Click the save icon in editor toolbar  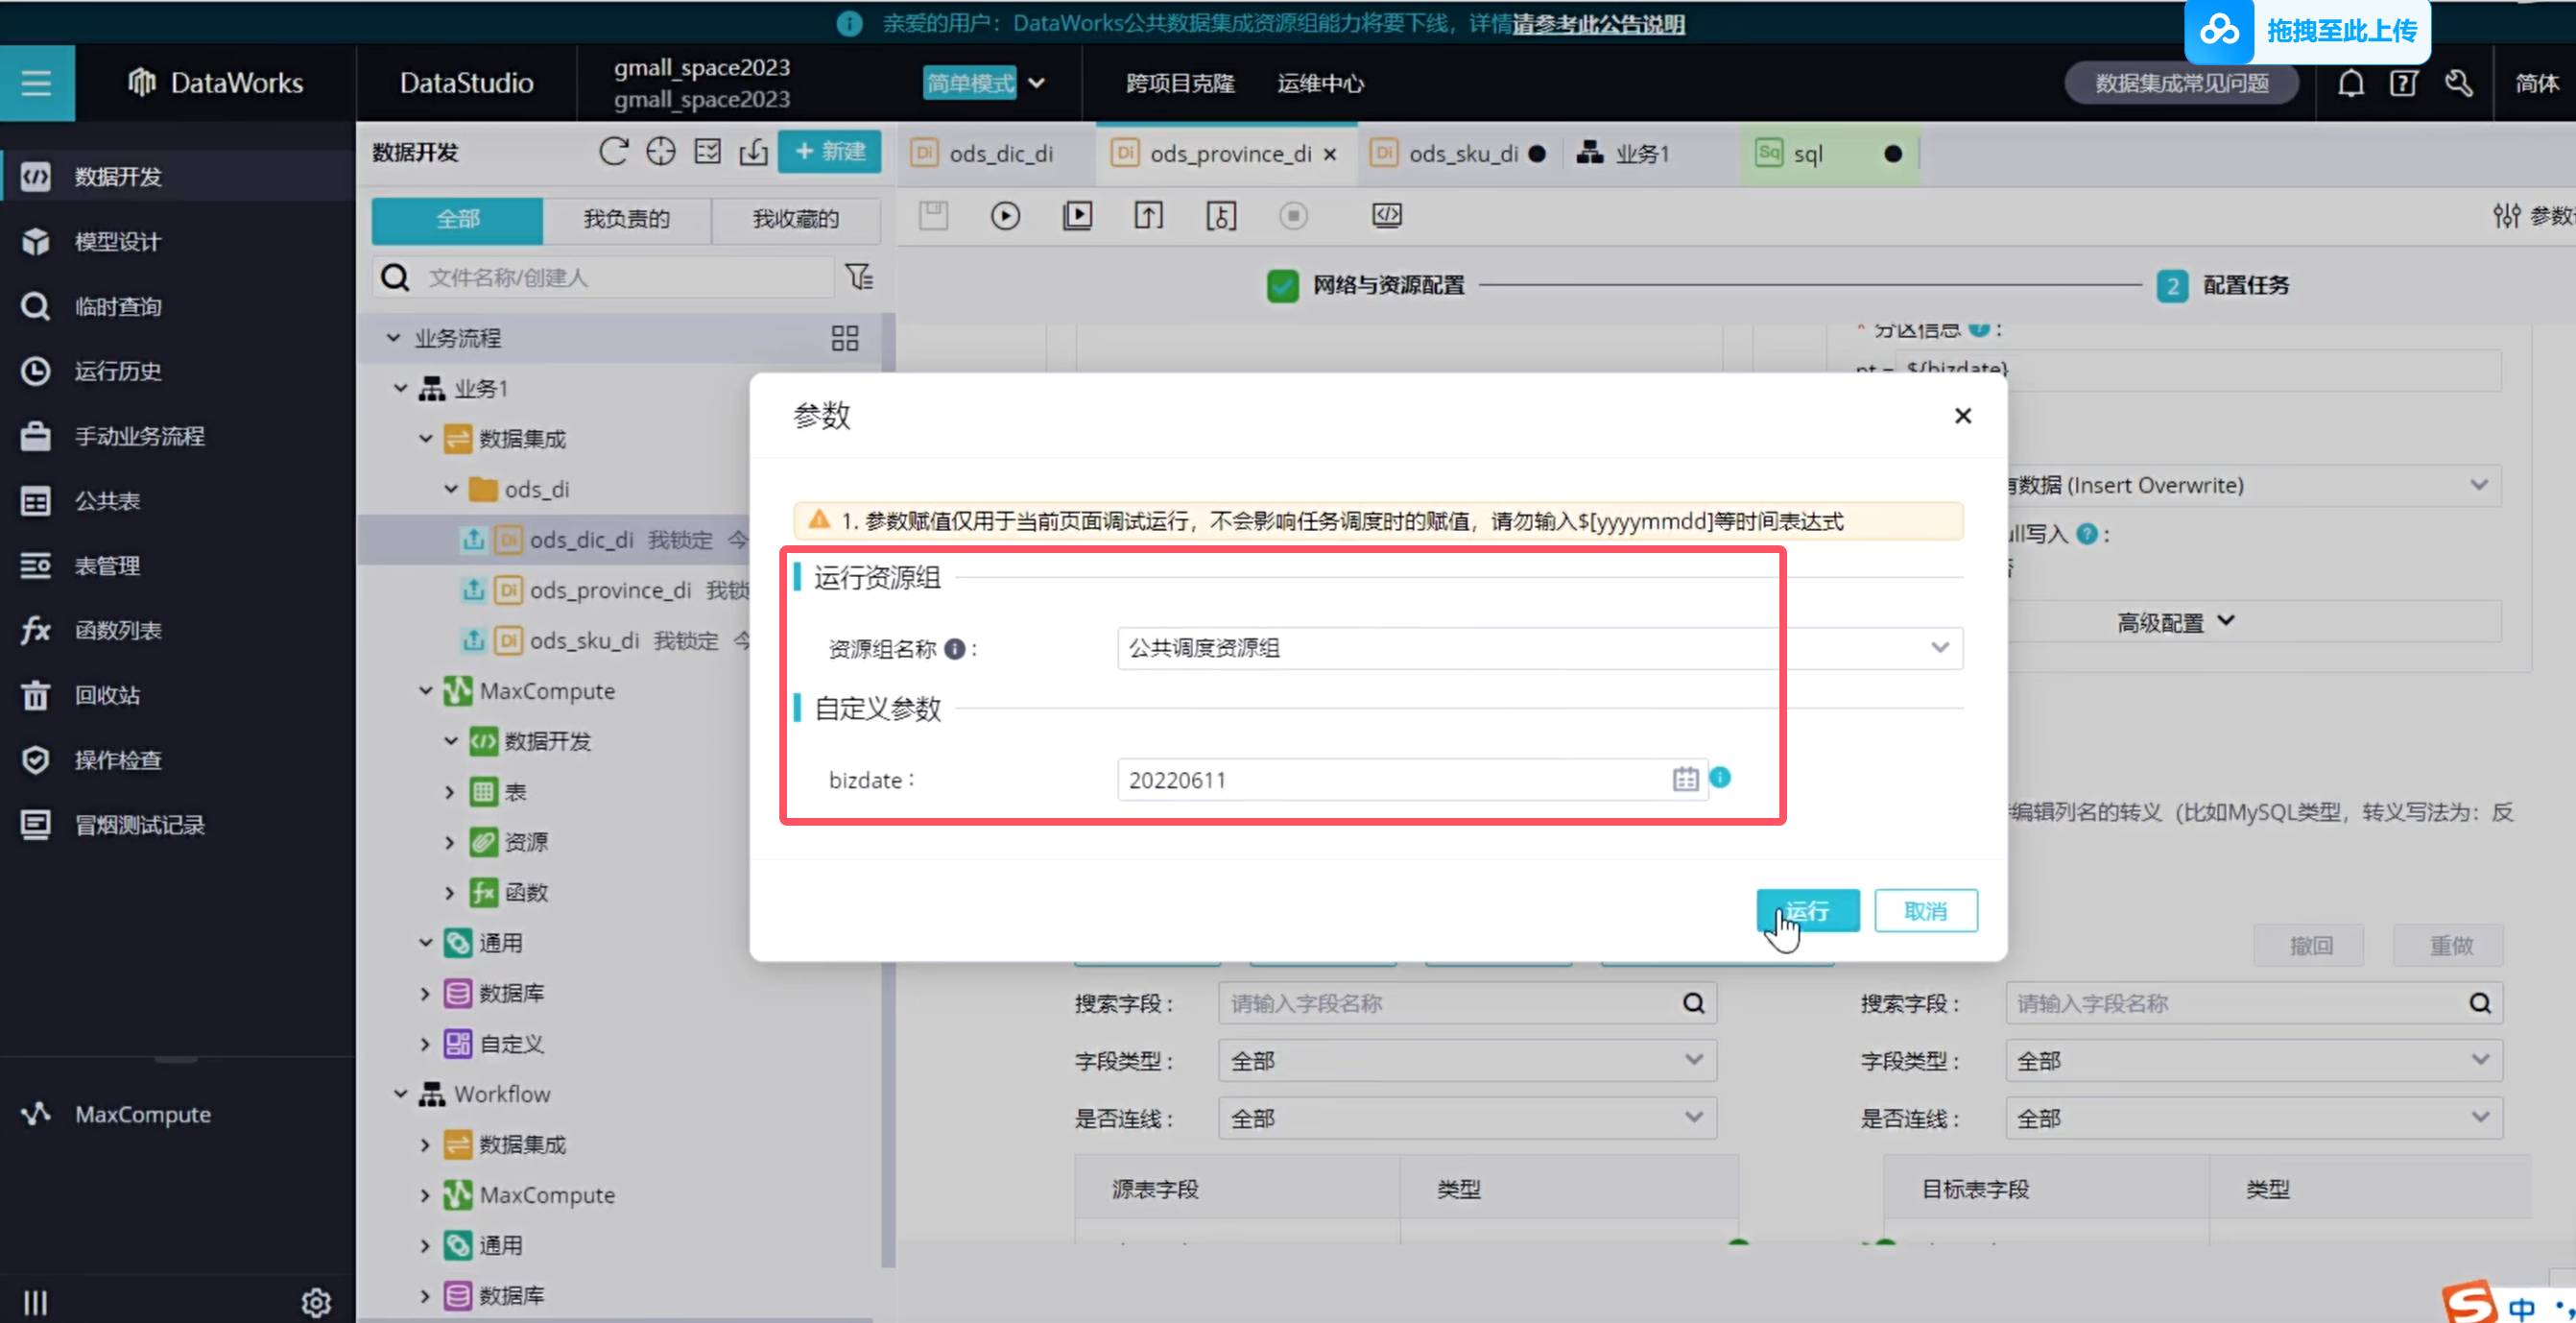[933, 215]
